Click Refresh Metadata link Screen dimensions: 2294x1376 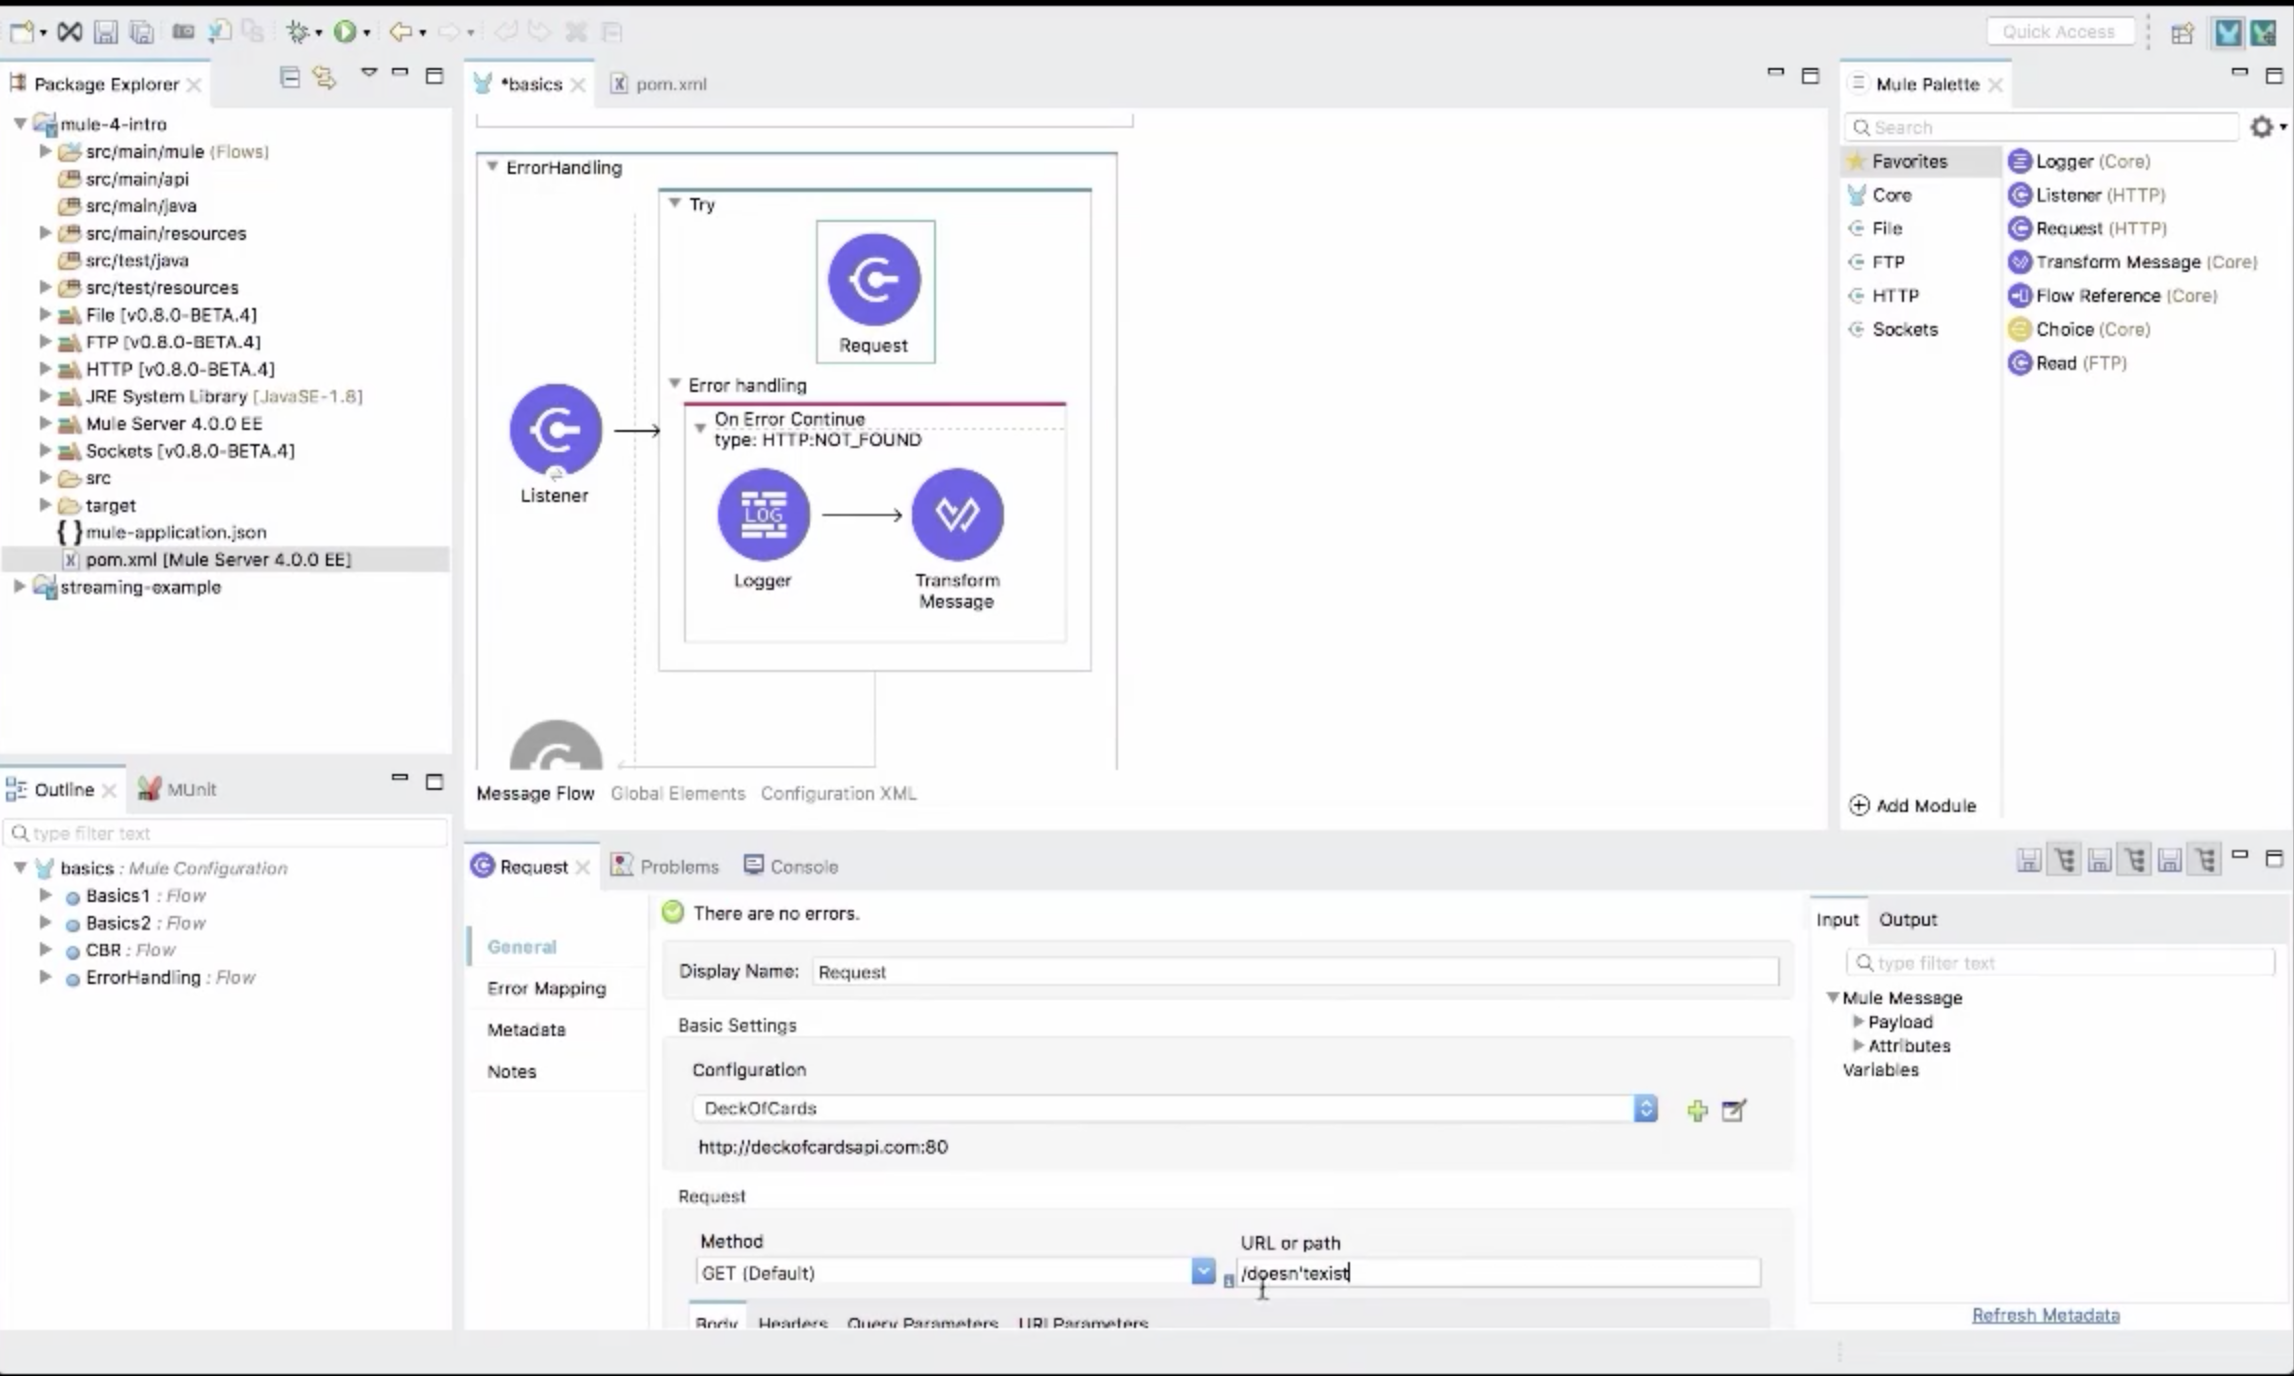point(2045,1315)
